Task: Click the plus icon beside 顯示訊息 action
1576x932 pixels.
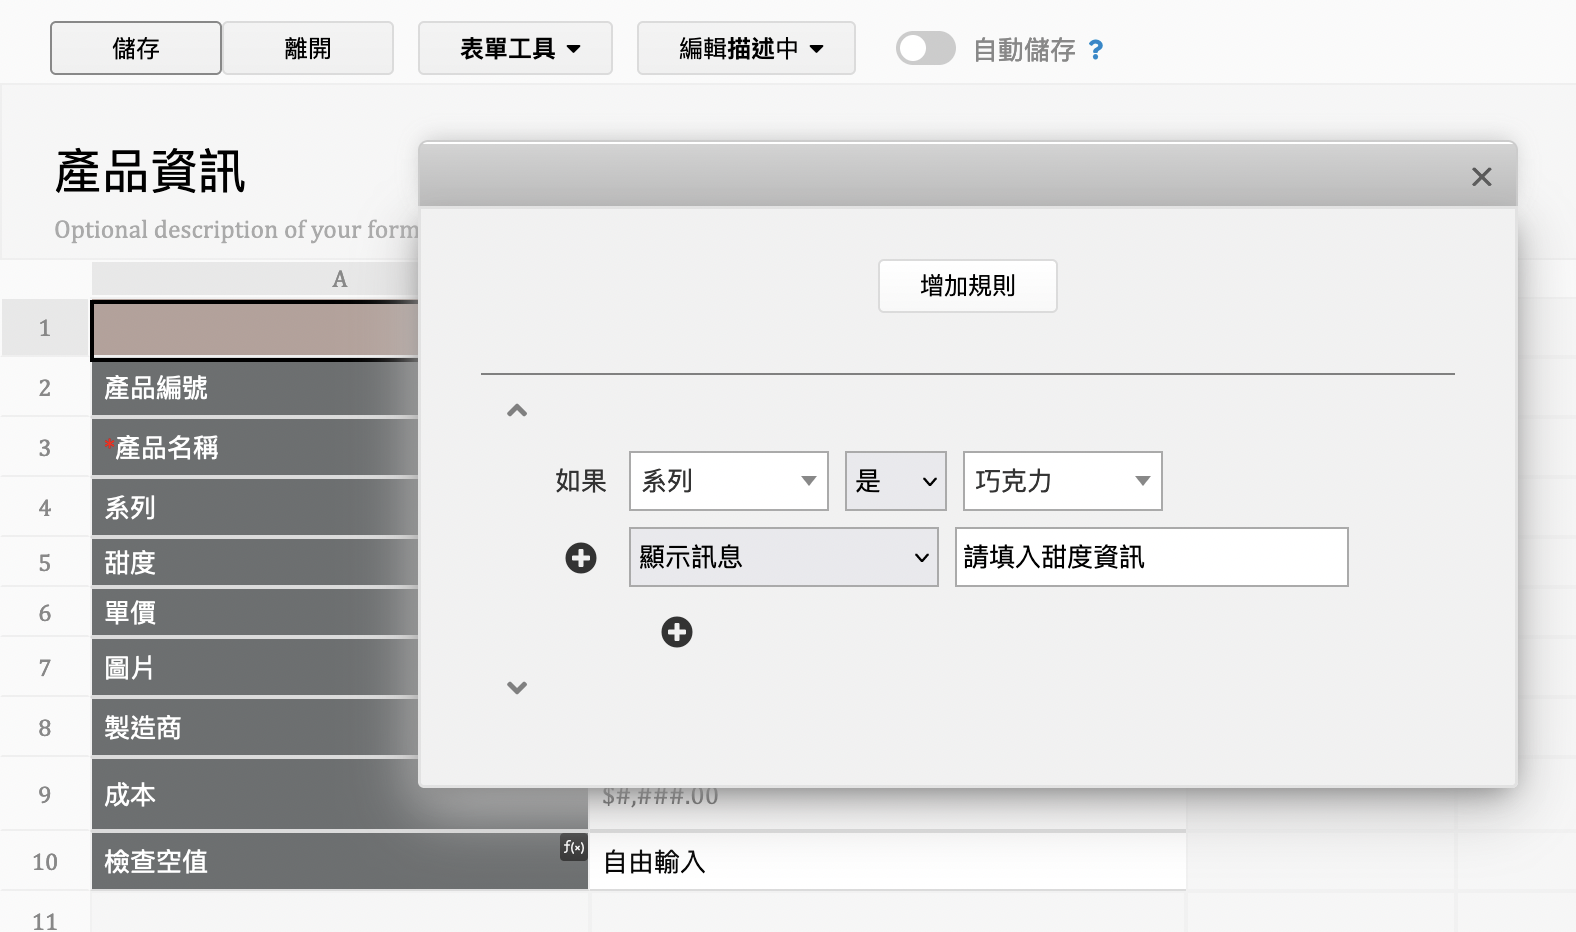Action: coord(581,558)
